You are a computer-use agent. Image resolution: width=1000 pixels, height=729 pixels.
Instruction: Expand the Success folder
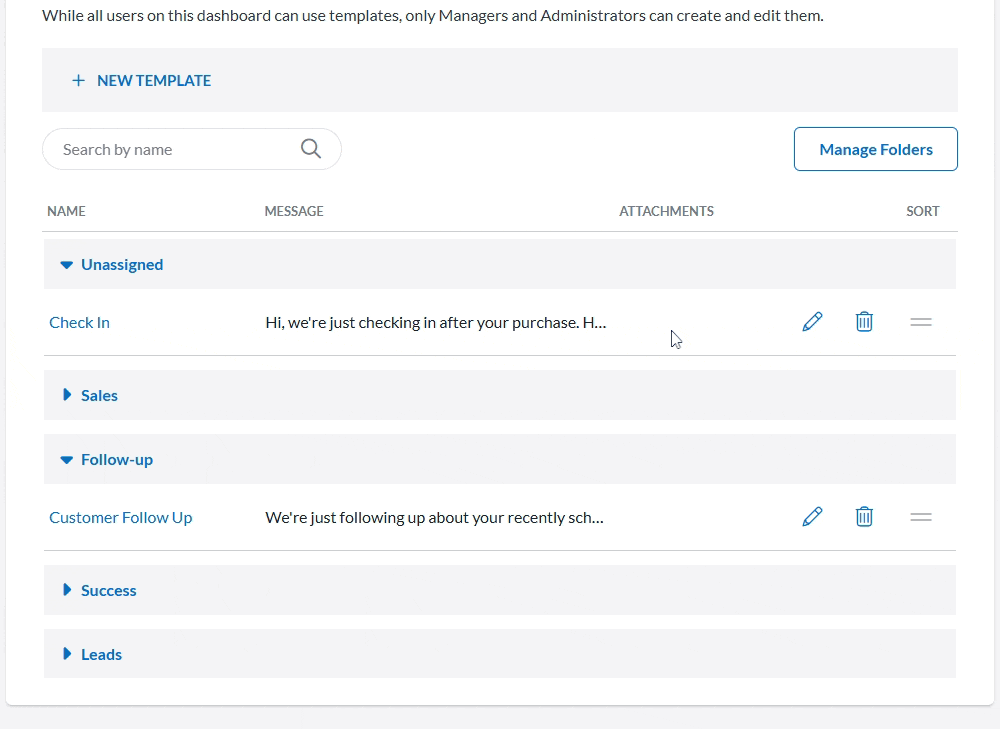67,590
